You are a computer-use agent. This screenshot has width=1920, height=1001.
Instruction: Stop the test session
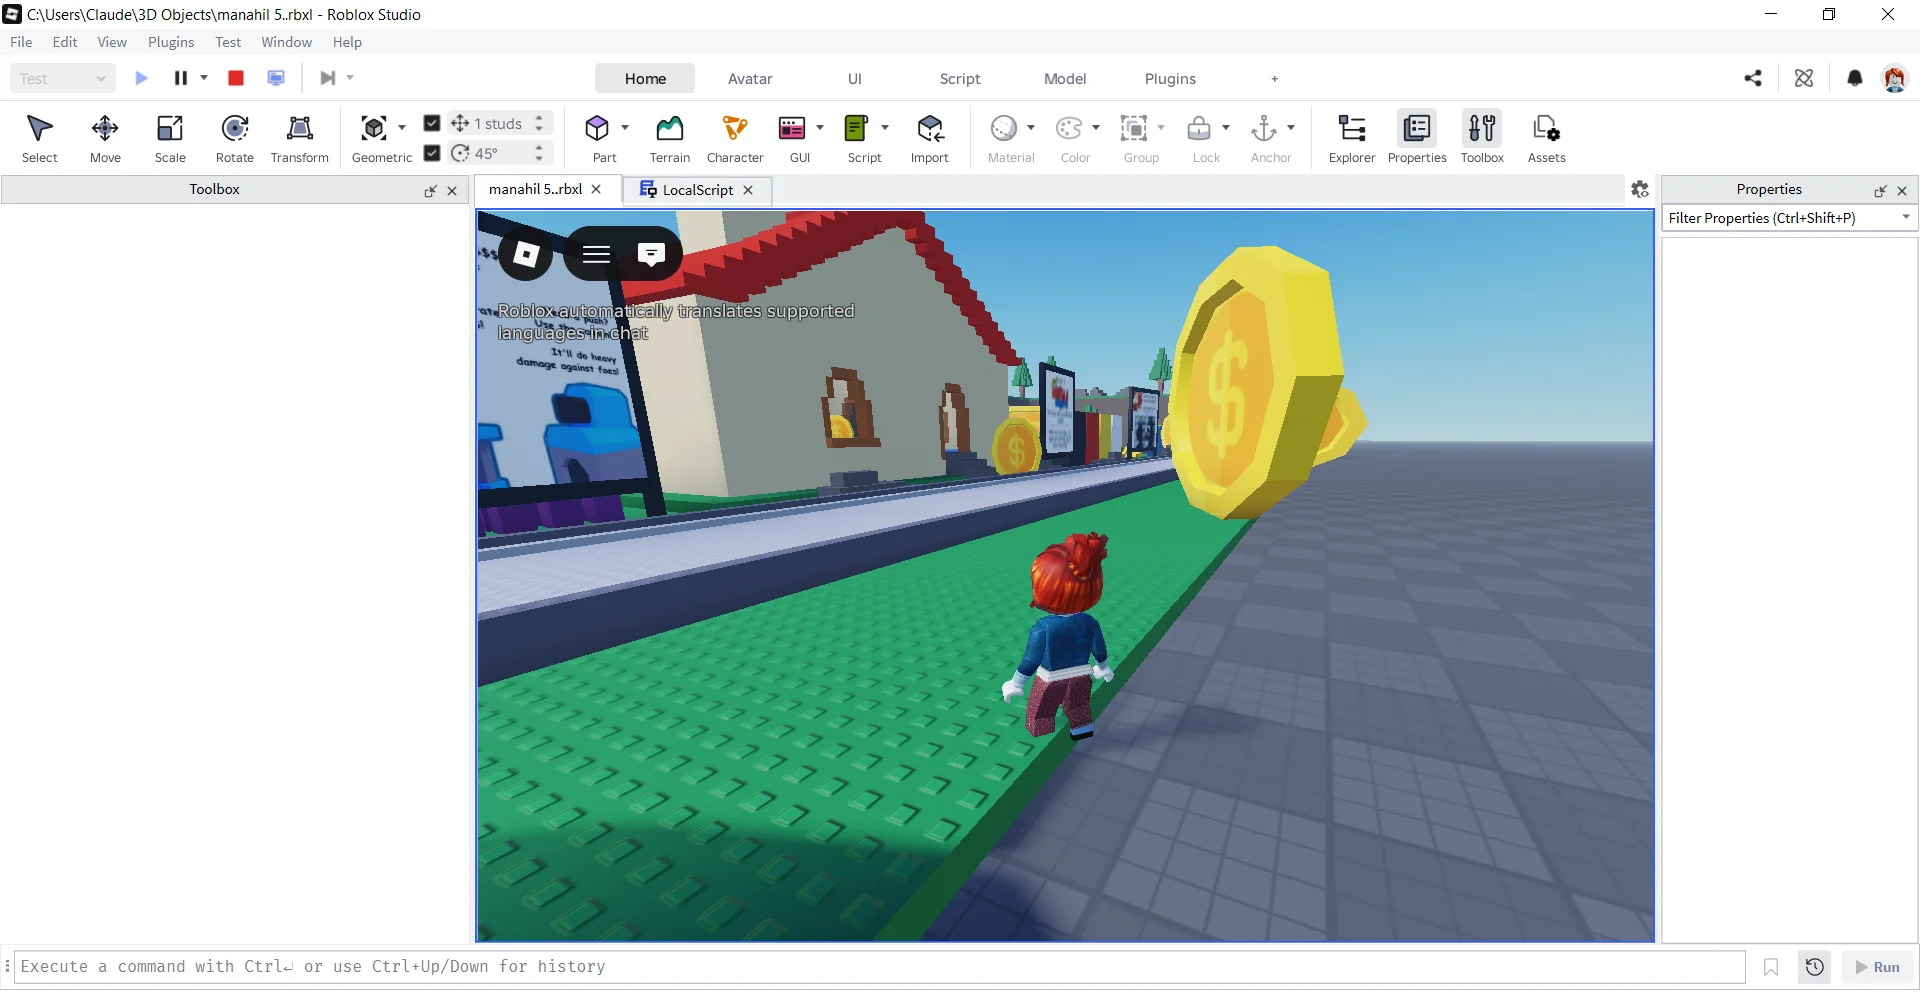click(236, 78)
